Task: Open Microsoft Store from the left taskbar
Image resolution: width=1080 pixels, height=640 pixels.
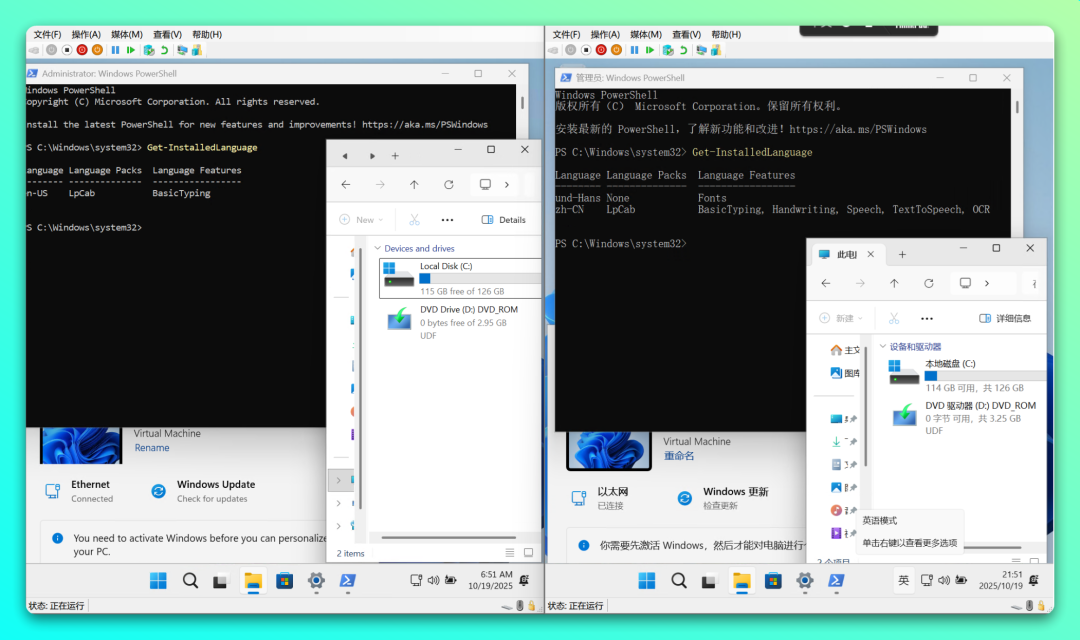Action: coord(285,580)
